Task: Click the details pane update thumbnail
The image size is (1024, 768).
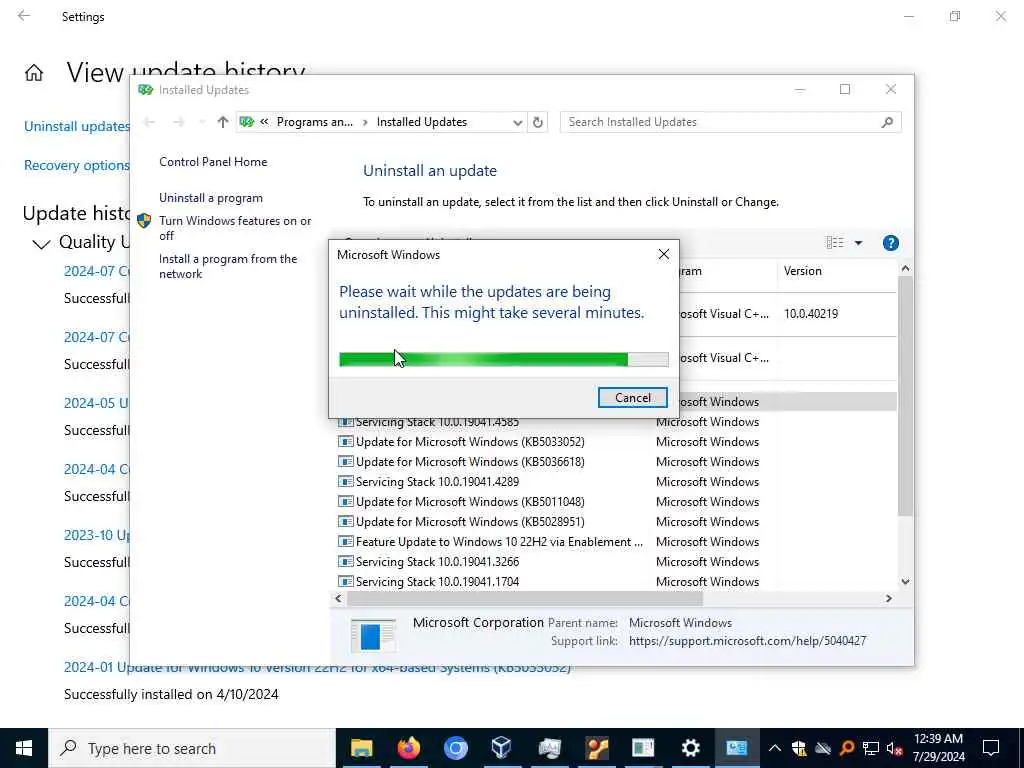Action: 373,635
